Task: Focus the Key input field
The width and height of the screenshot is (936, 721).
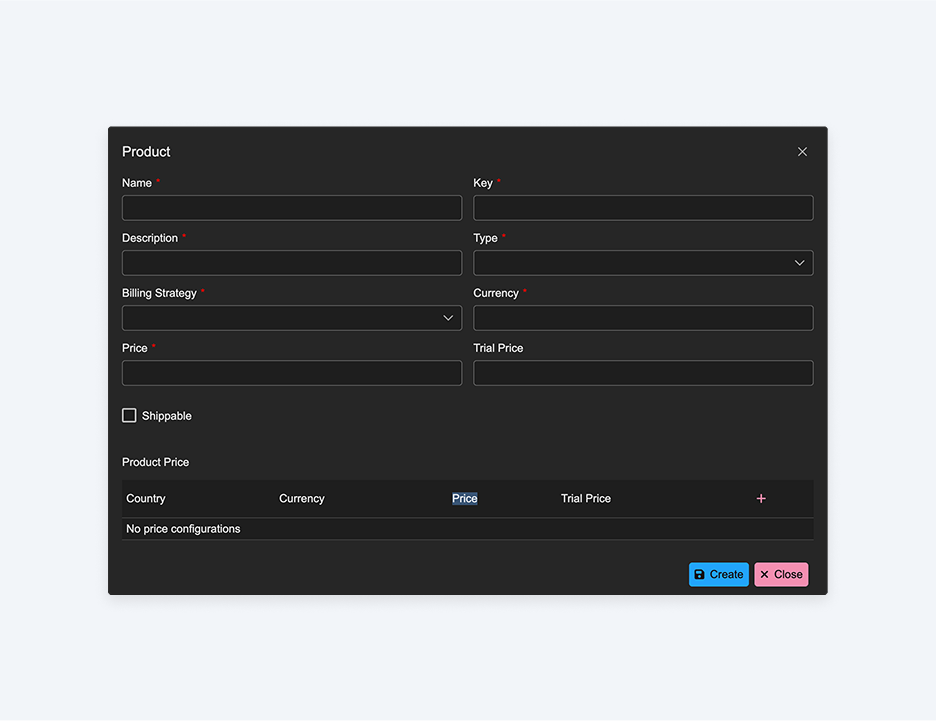Action: coord(643,208)
